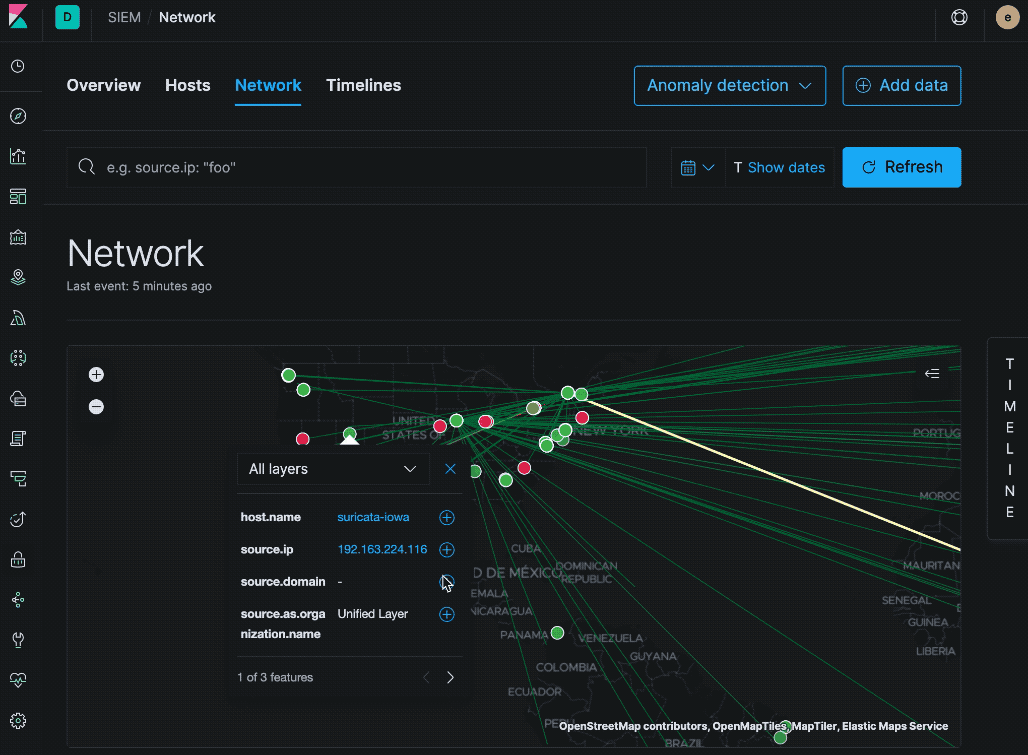1028x755 pixels.
Task: Click 'Unified Layer' organization value
Action: click(372, 614)
